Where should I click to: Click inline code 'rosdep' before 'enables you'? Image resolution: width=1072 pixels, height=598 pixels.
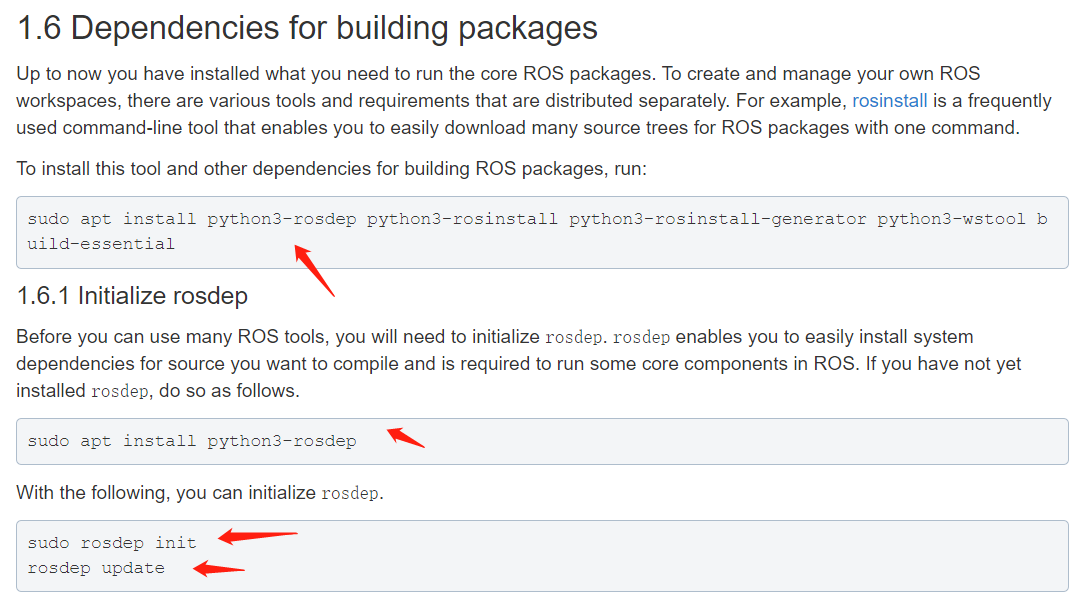tap(641, 338)
